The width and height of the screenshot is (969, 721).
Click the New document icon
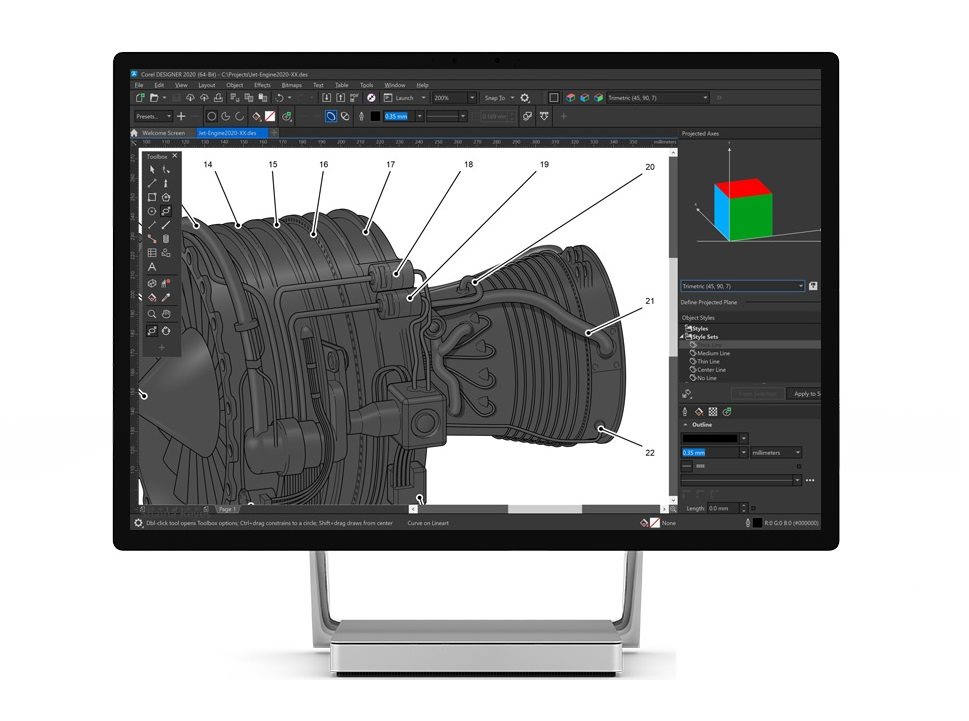(x=140, y=98)
